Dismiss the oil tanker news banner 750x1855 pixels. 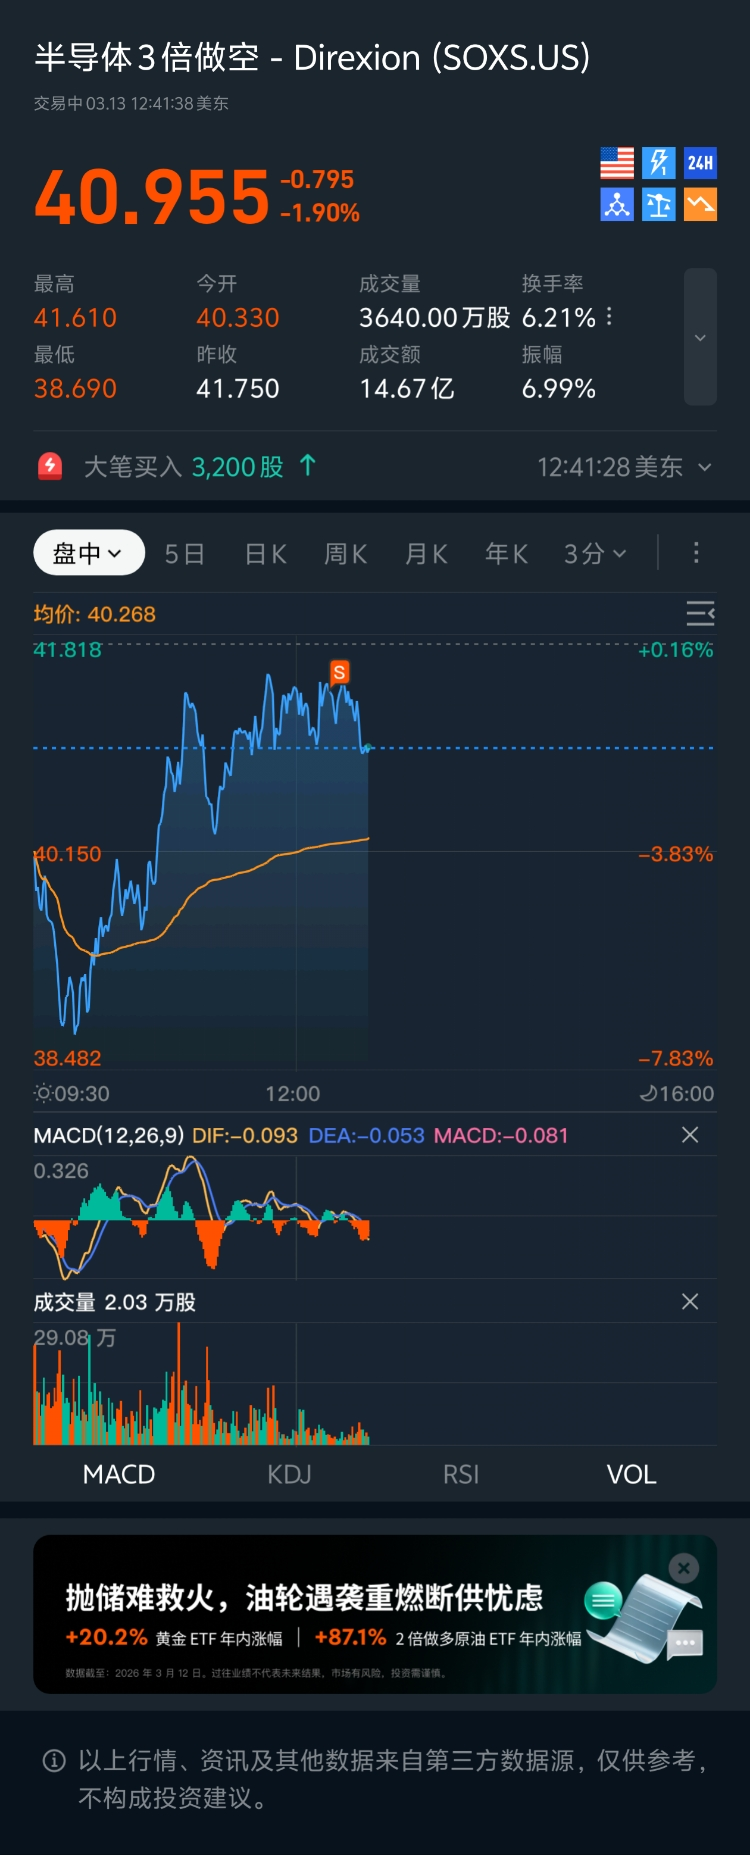(684, 1568)
